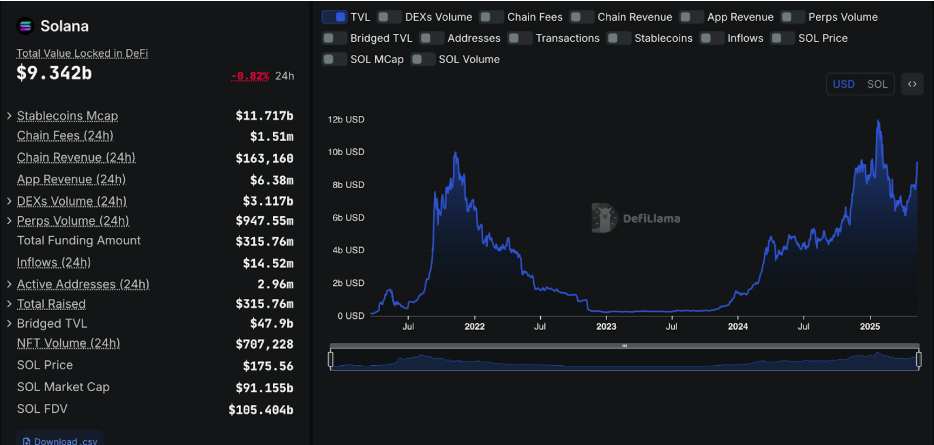
Task: Enable the SOL Volume toggle
Action: tap(423, 59)
